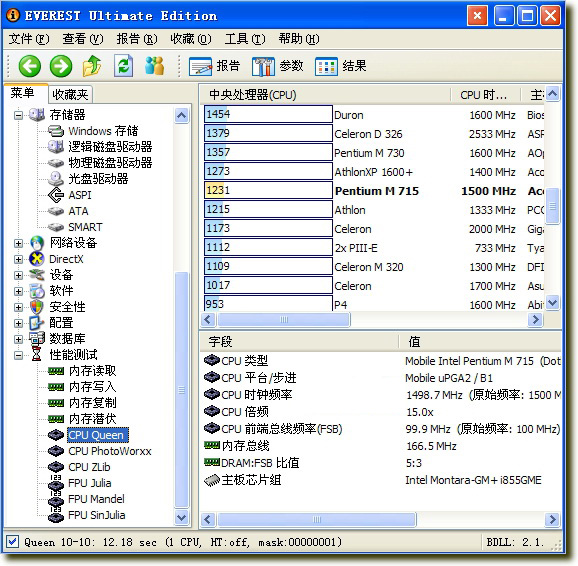This screenshot has width=578, height=566.
Task: Click the ATA drive icon
Action: point(56,211)
